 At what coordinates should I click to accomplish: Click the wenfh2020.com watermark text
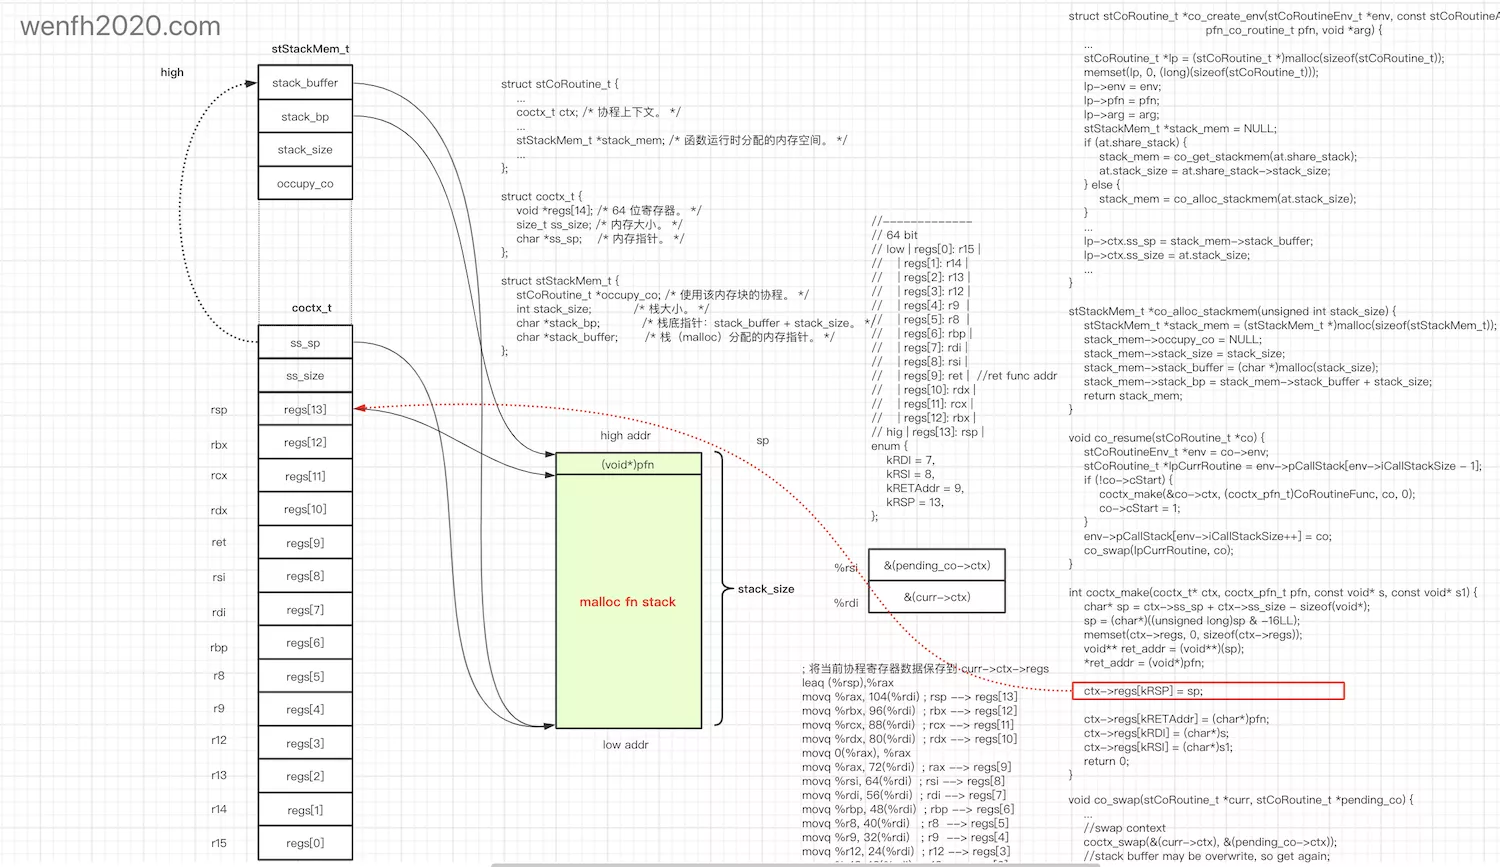[120, 26]
